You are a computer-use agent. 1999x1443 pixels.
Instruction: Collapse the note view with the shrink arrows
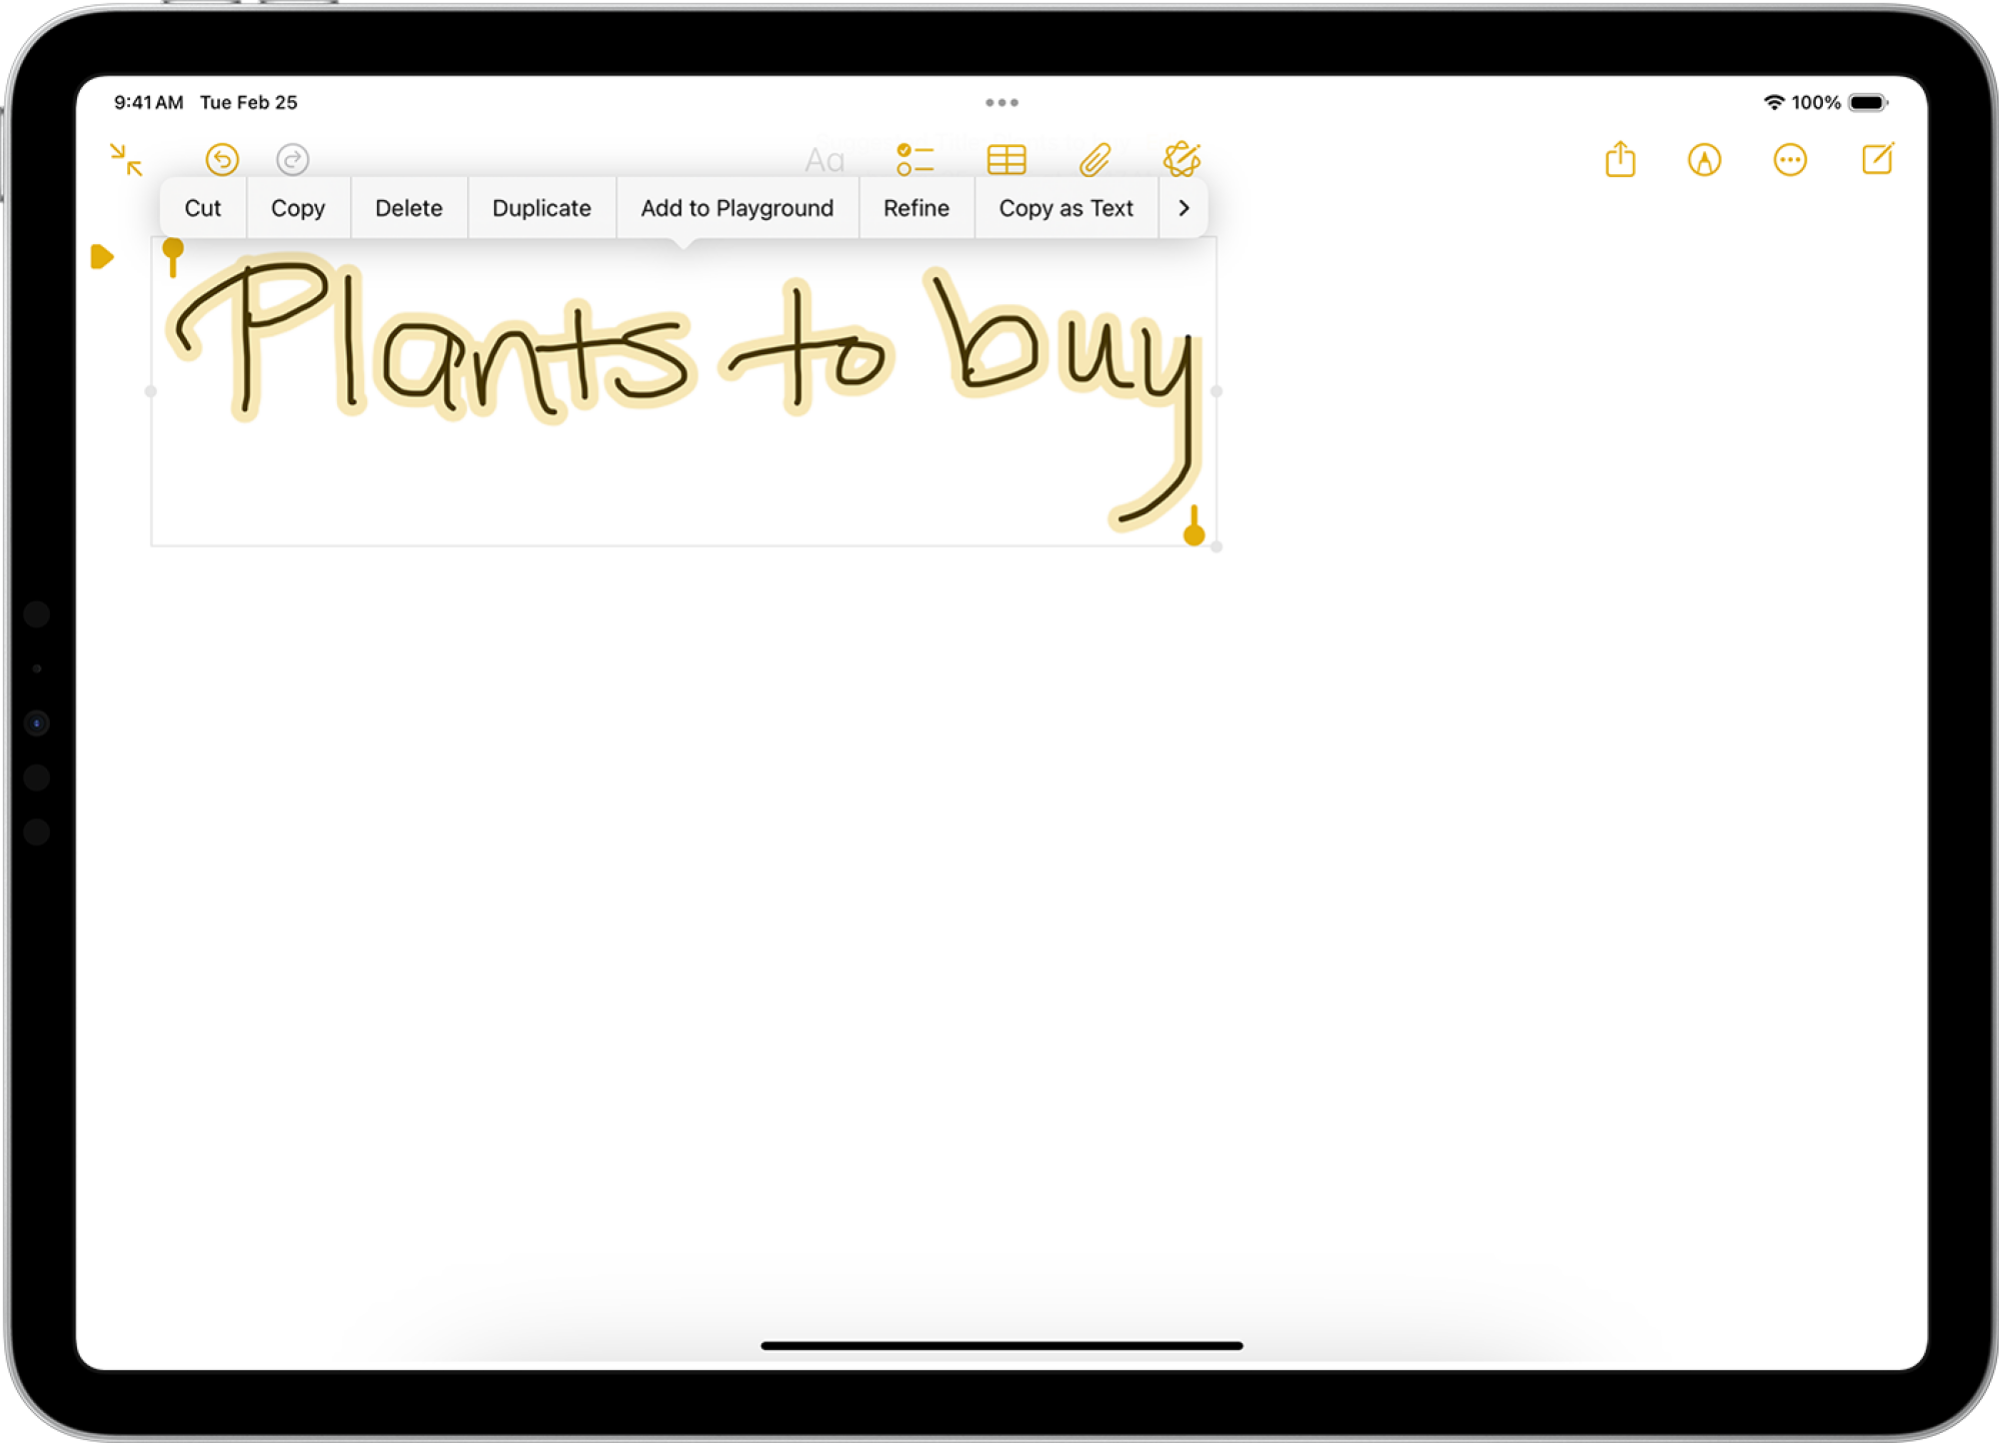pos(126,160)
